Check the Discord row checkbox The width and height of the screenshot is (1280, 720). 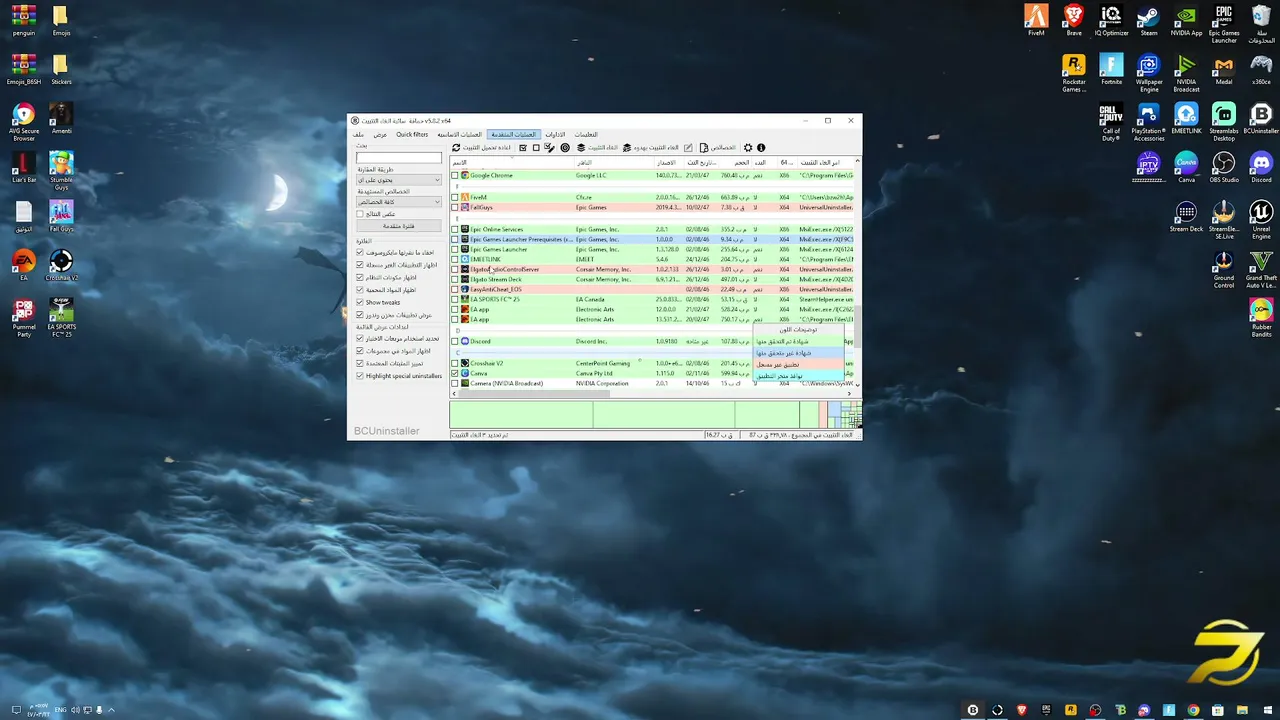coord(455,341)
